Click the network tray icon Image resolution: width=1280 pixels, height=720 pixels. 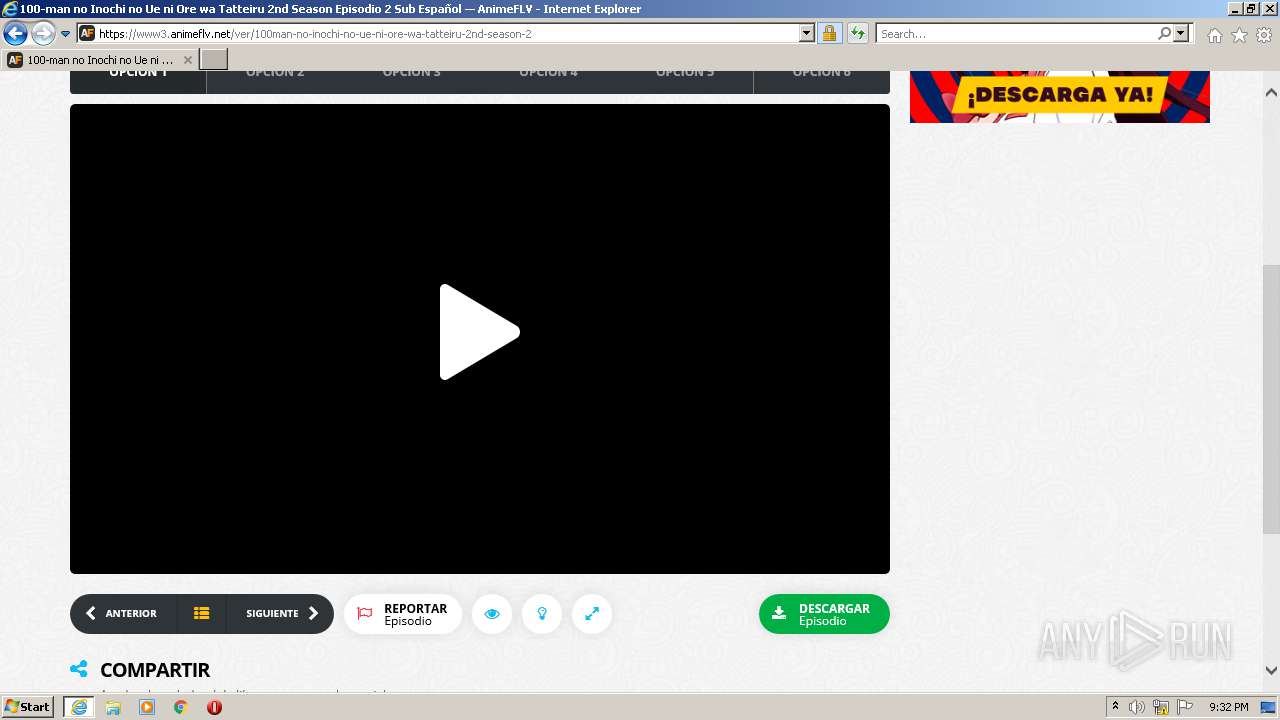[x=1161, y=707]
